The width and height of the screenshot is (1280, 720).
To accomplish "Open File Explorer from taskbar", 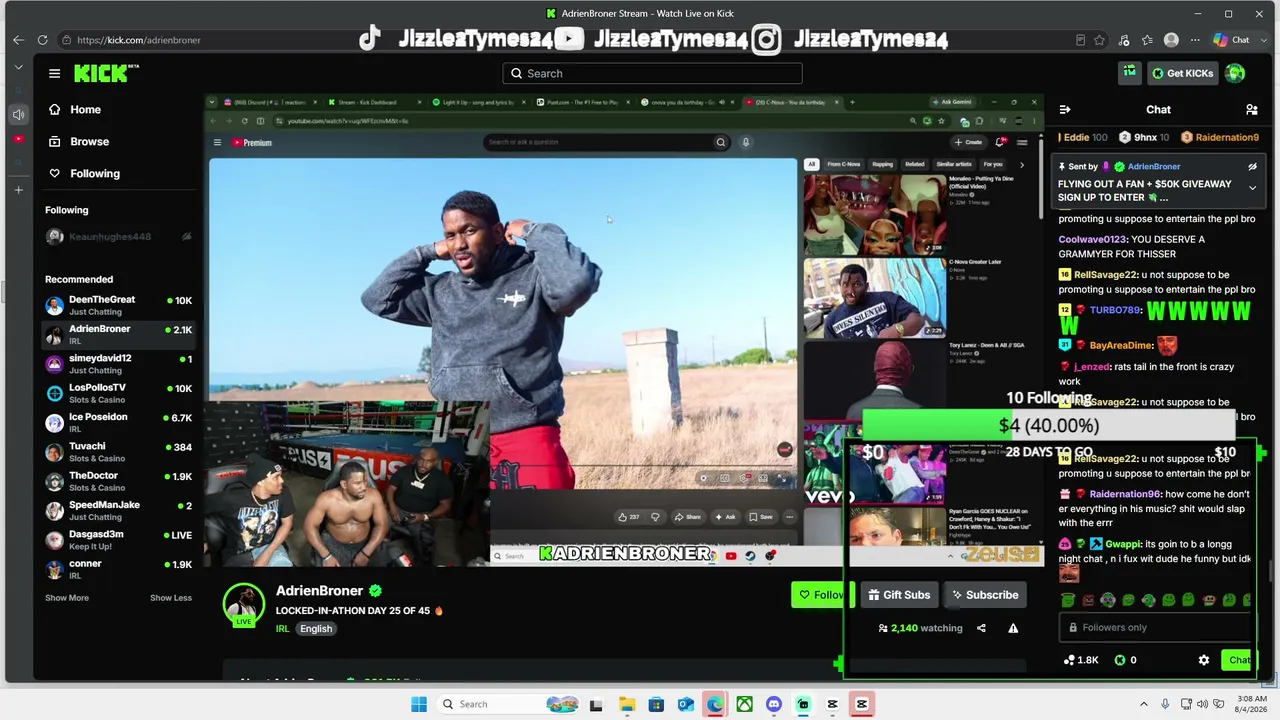I will [626, 704].
